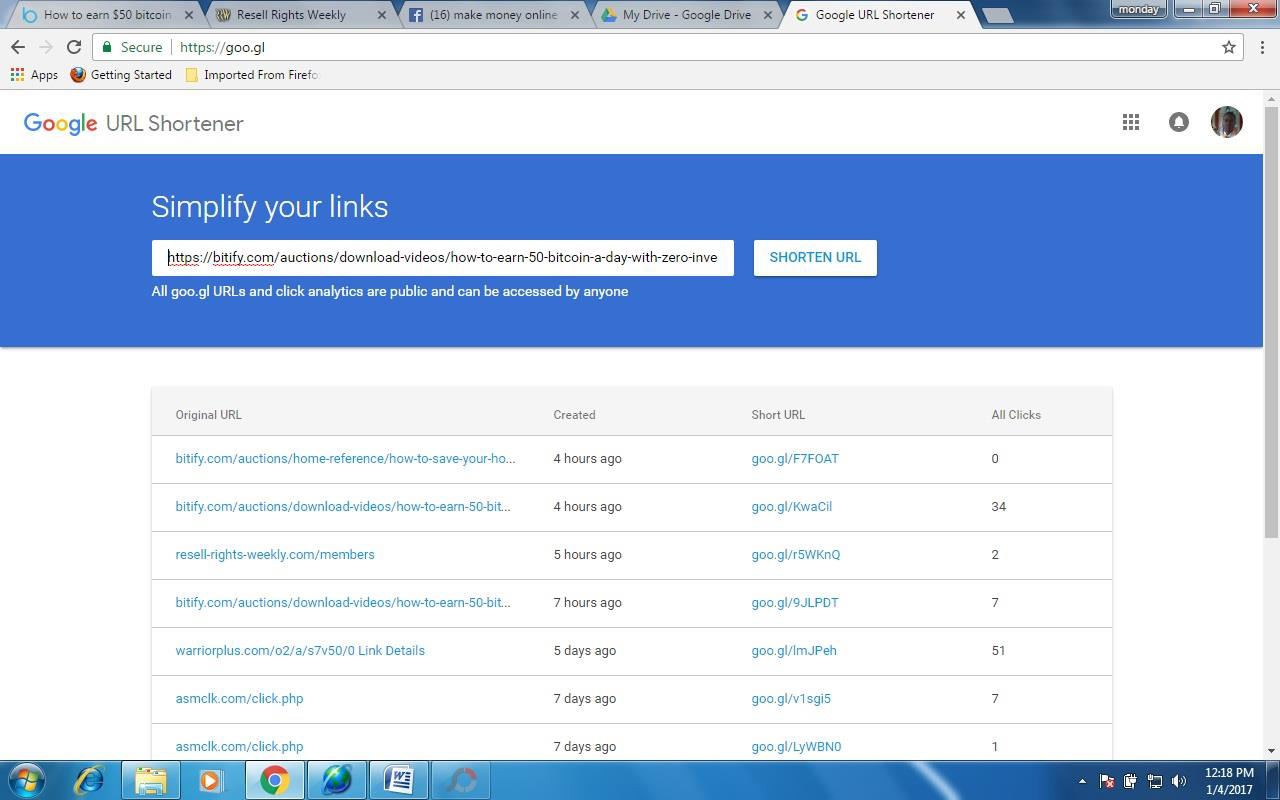This screenshot has height=800, width=1280.
Task: Click the scrollbar down arrow
Action: click(1271, 750)
